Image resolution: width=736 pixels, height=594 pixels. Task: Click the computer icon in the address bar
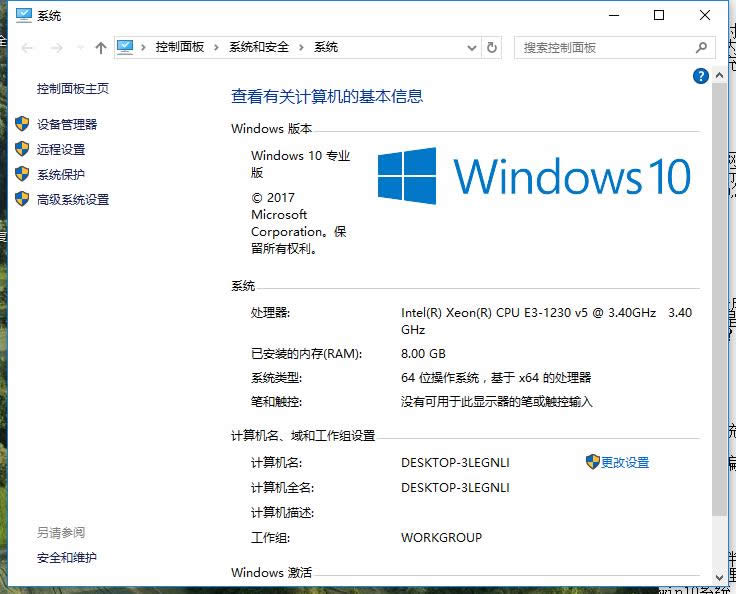point(125,47)
